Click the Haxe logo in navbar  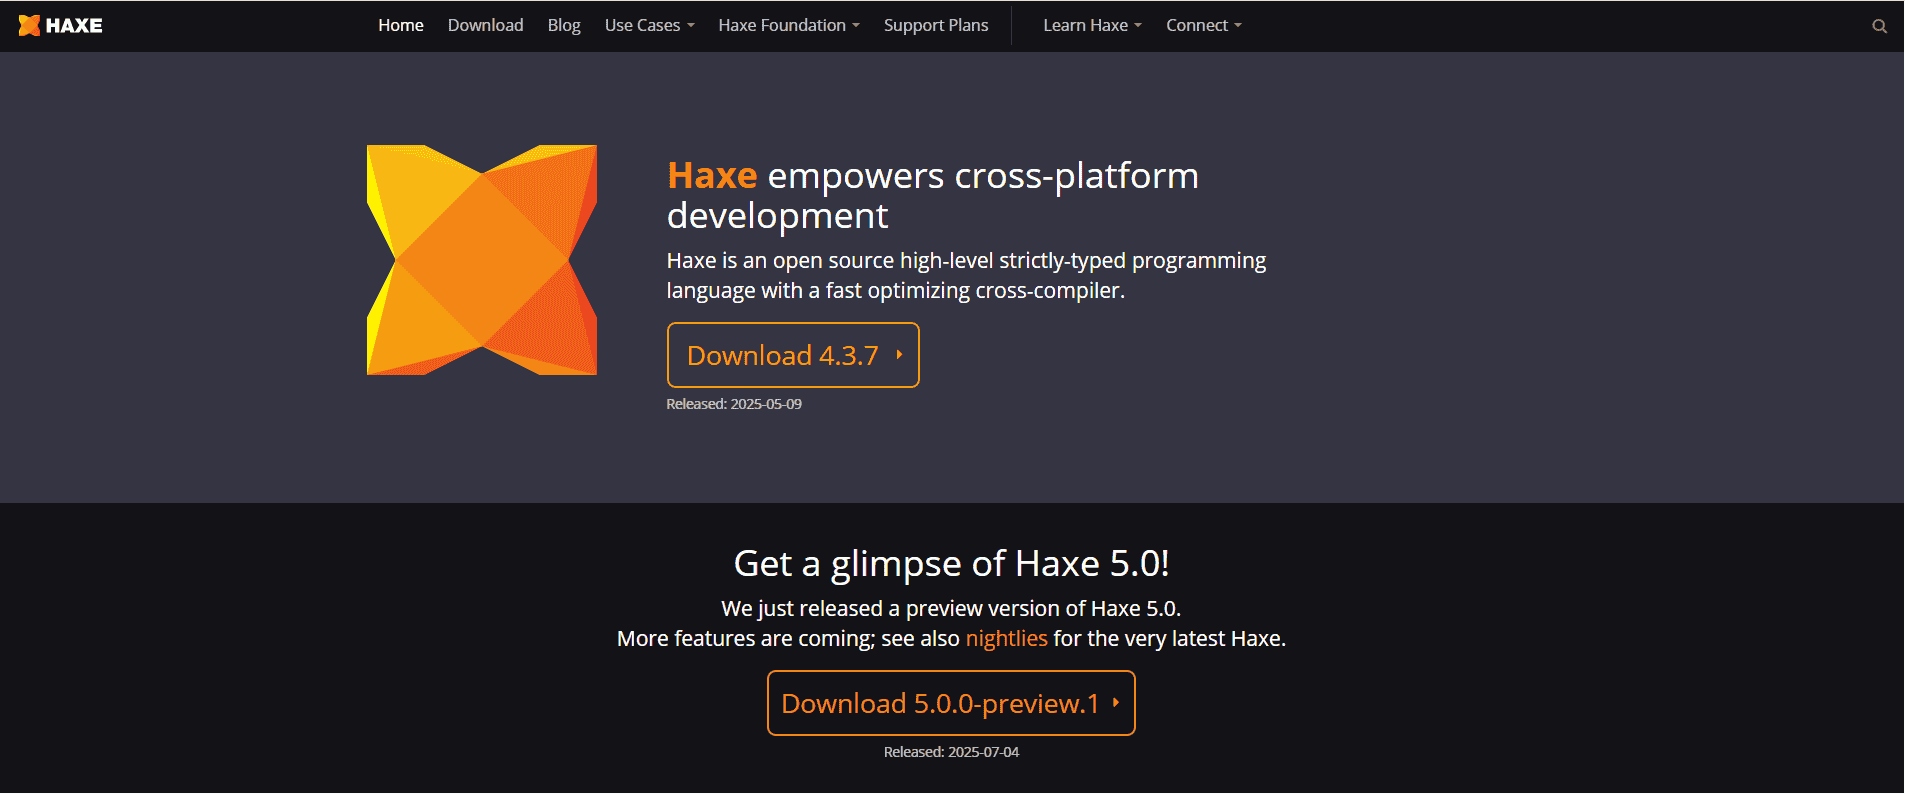pyautogui.click(x=60, y=25)
